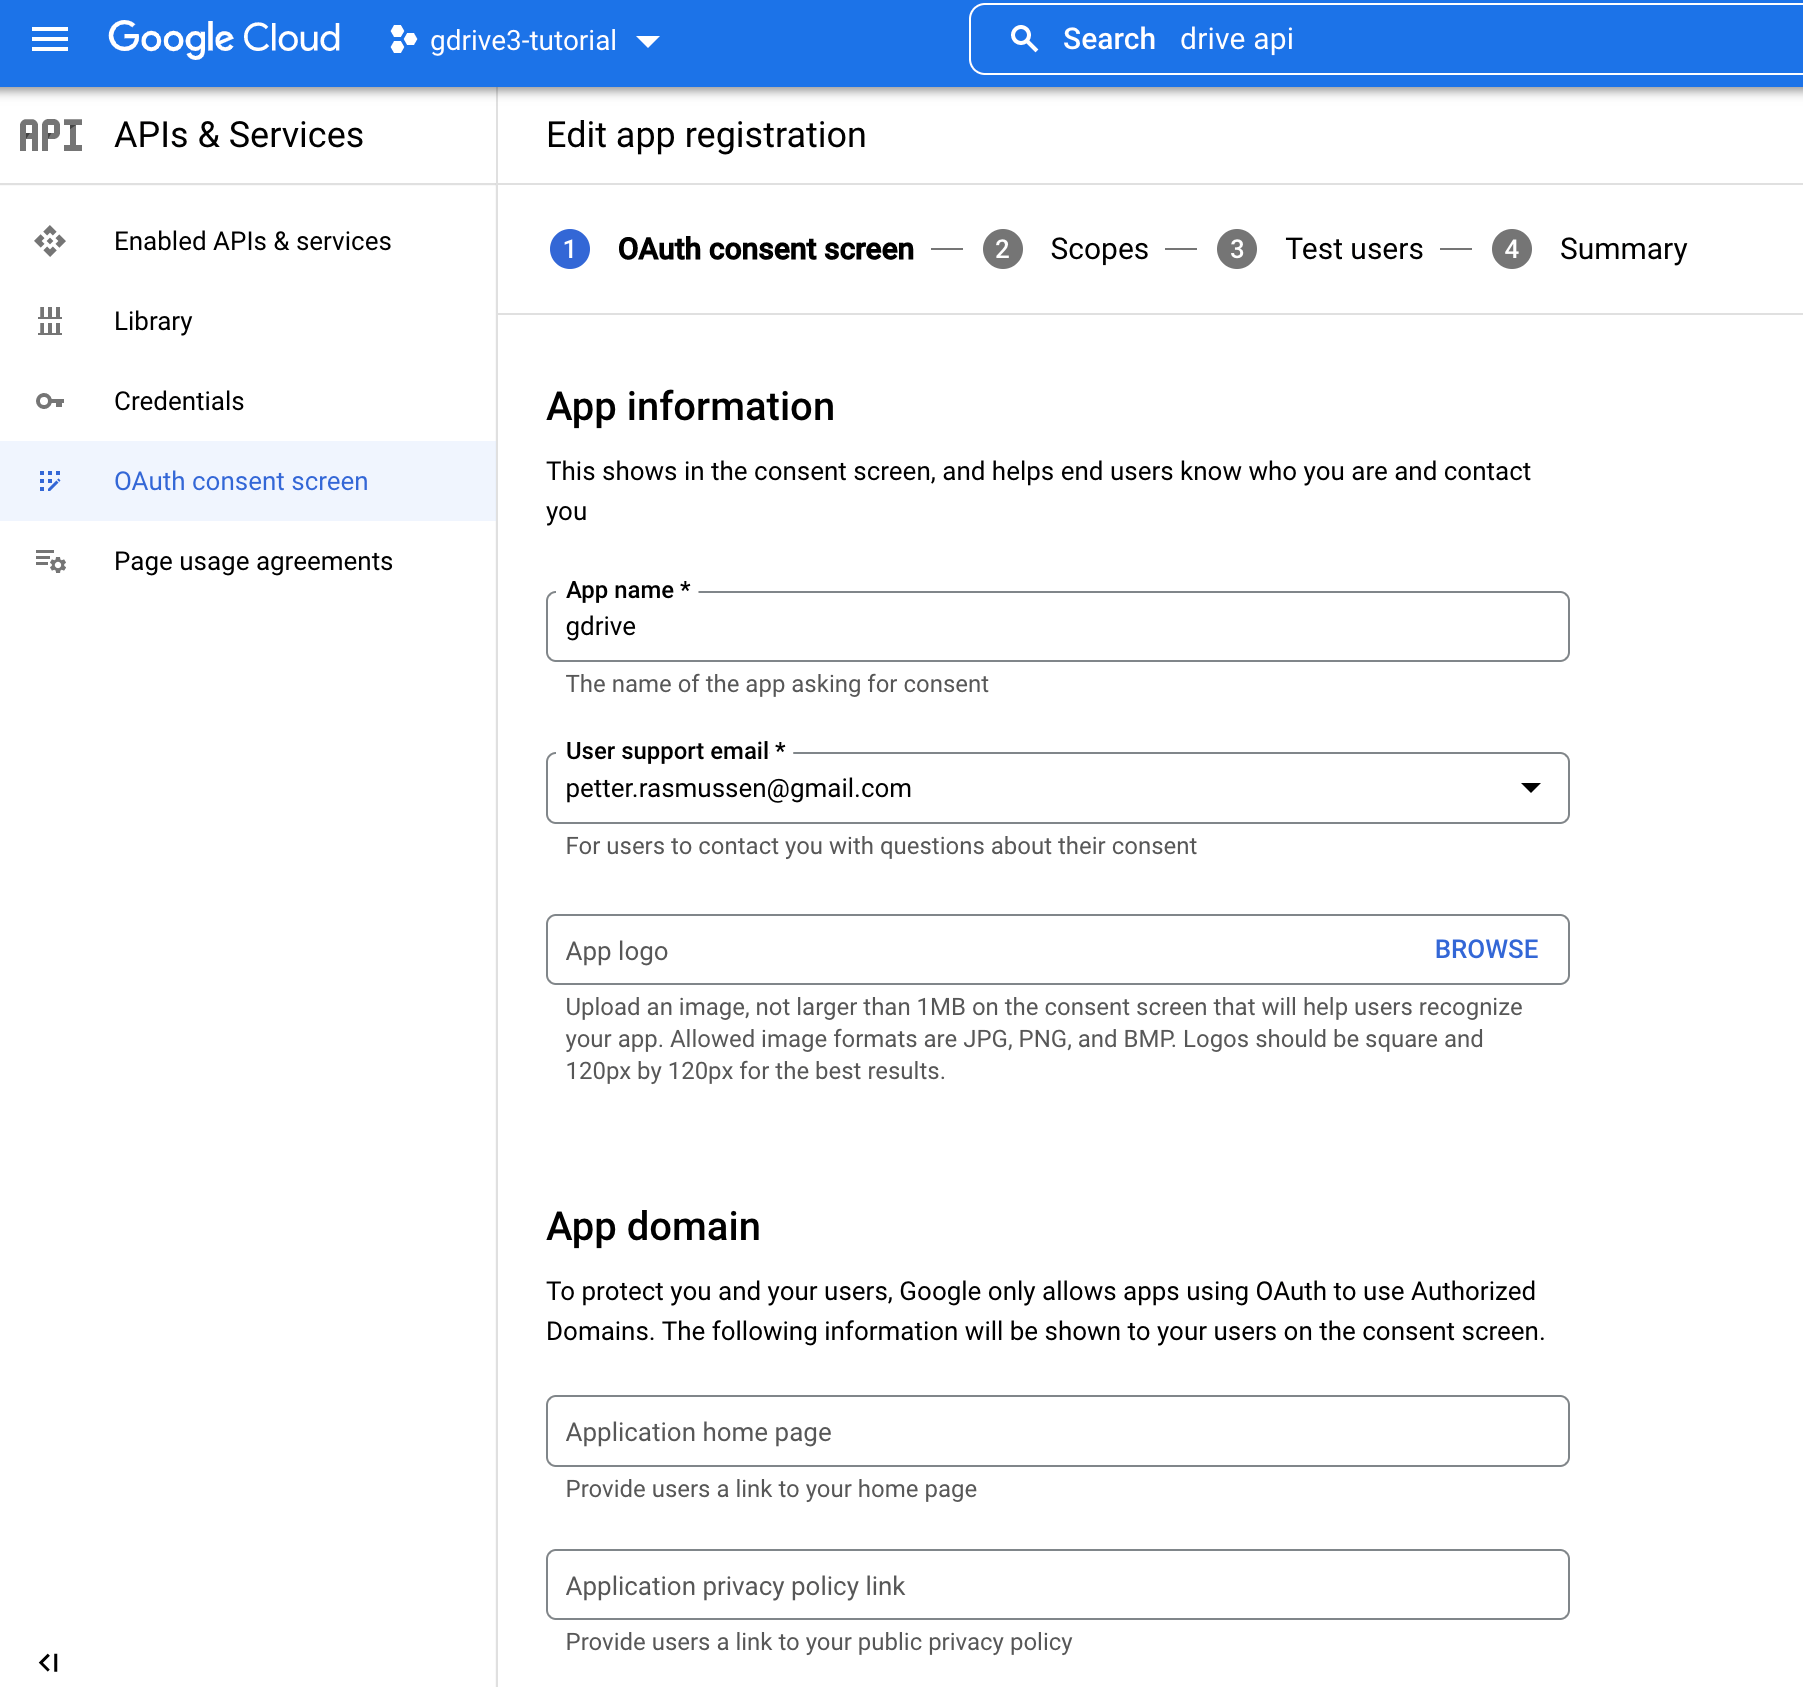Jump to step 4 Summary
The height and width of the screenshot is (1687, 1803).
tap(1622, 249)
